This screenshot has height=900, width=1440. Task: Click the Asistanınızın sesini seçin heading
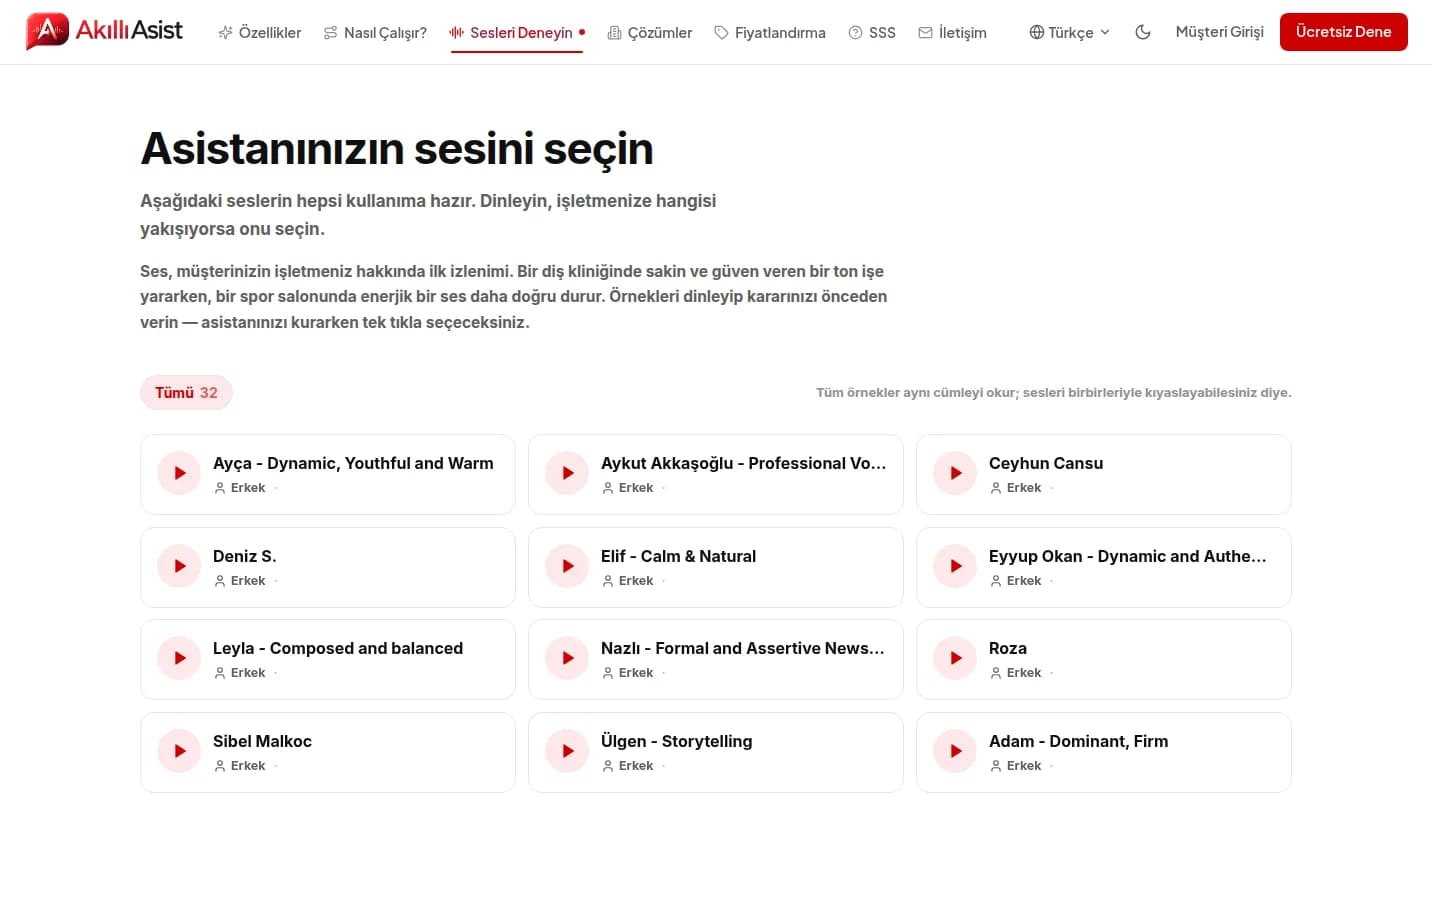click(397, 149)
